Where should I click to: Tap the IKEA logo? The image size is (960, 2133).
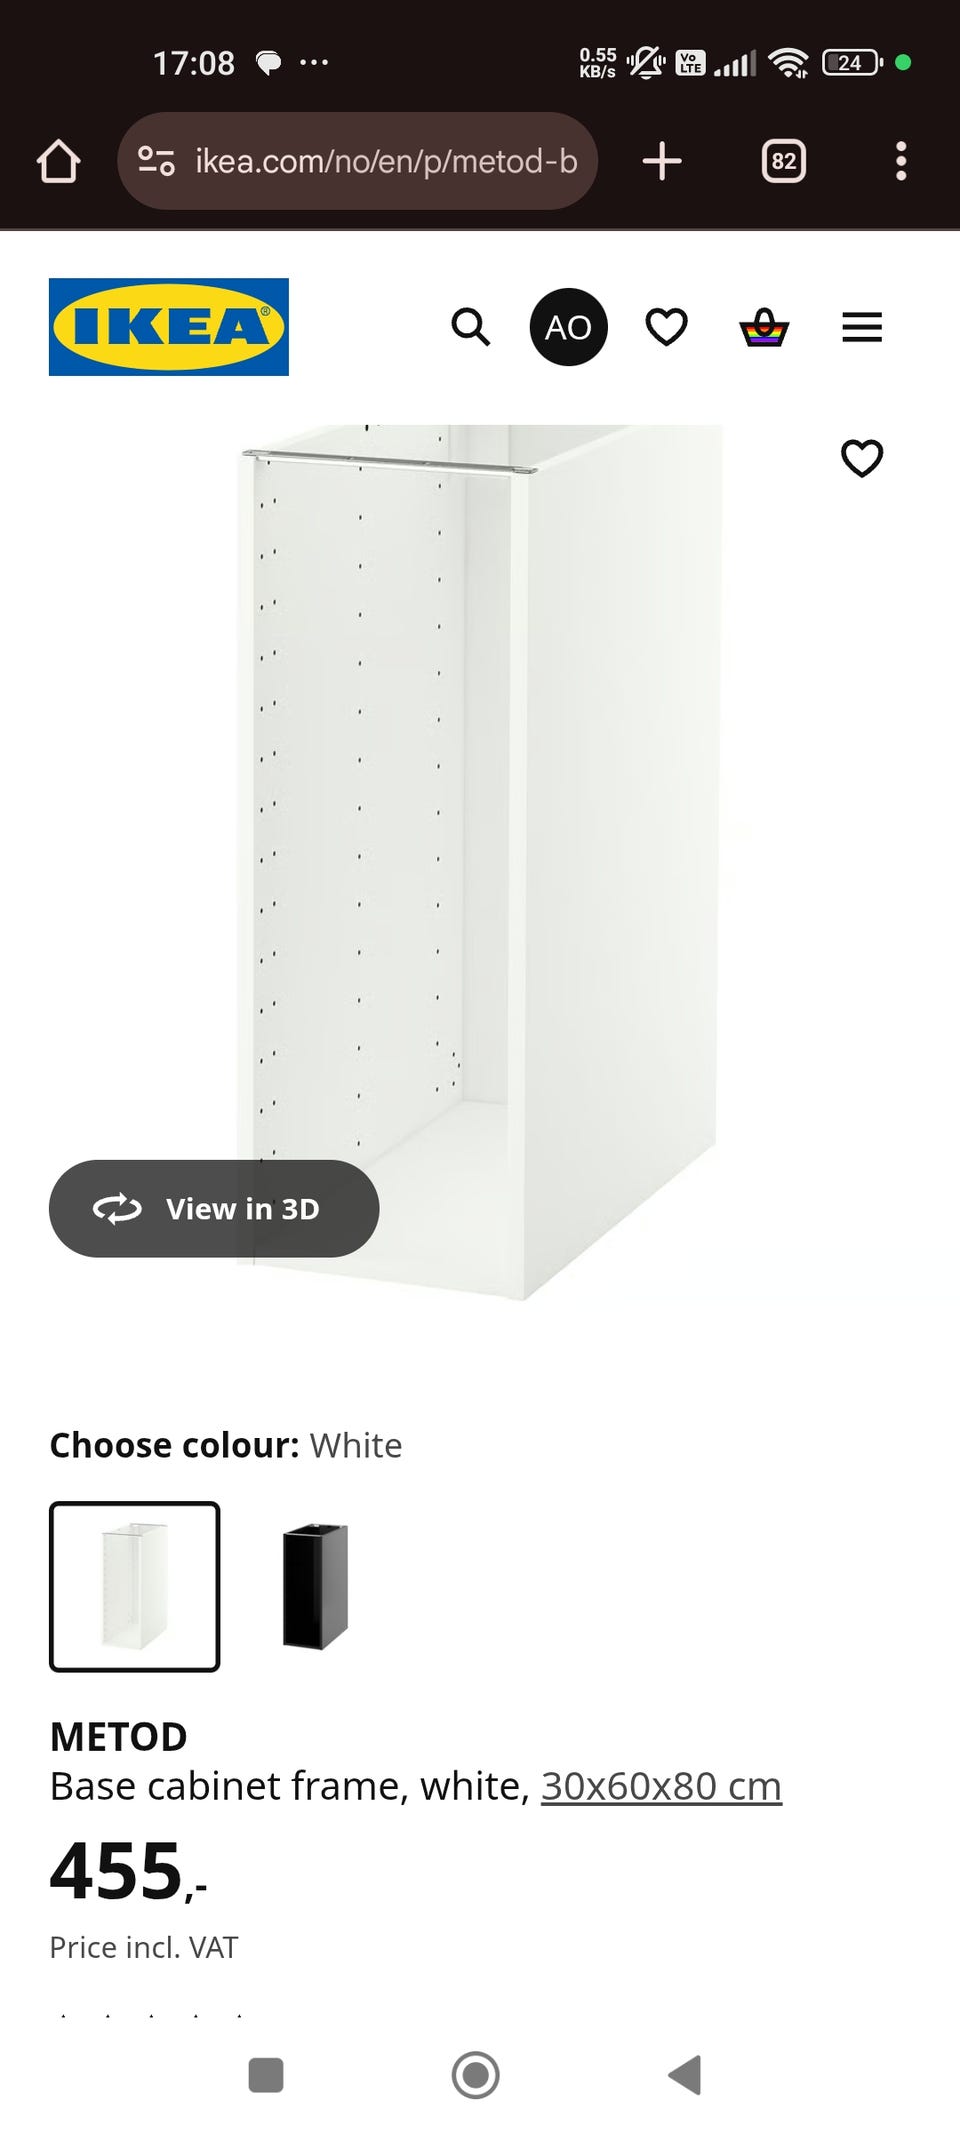(x=169, y=327)
